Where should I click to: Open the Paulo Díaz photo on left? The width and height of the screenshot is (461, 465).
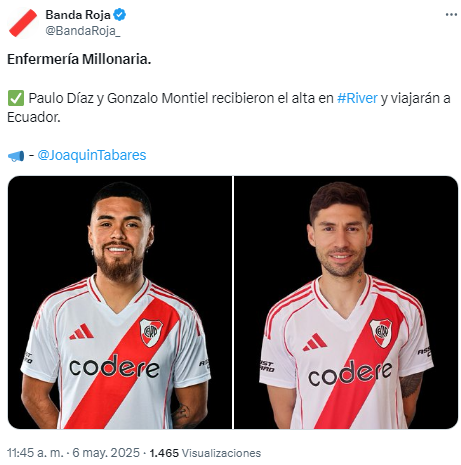pos(120,302)
